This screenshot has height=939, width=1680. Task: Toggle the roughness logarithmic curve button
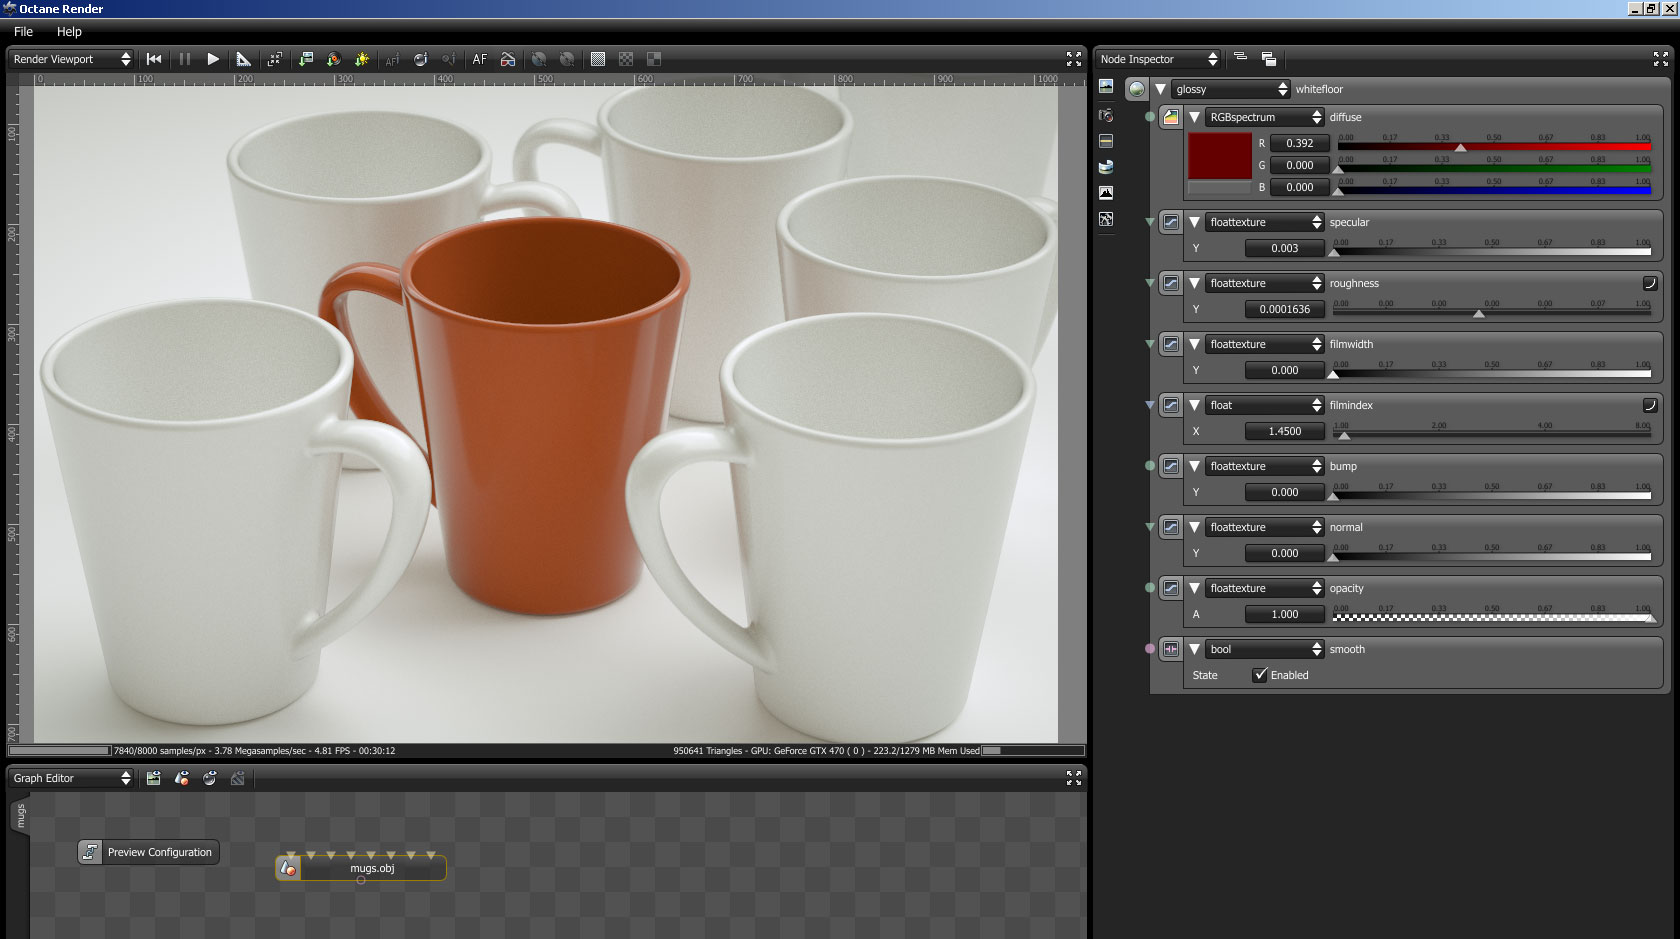click(1650, 283)
